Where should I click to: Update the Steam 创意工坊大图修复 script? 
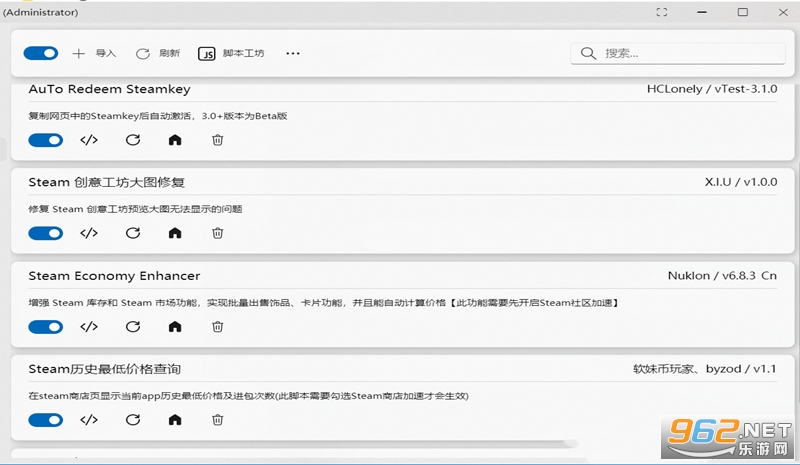(133, 233)
